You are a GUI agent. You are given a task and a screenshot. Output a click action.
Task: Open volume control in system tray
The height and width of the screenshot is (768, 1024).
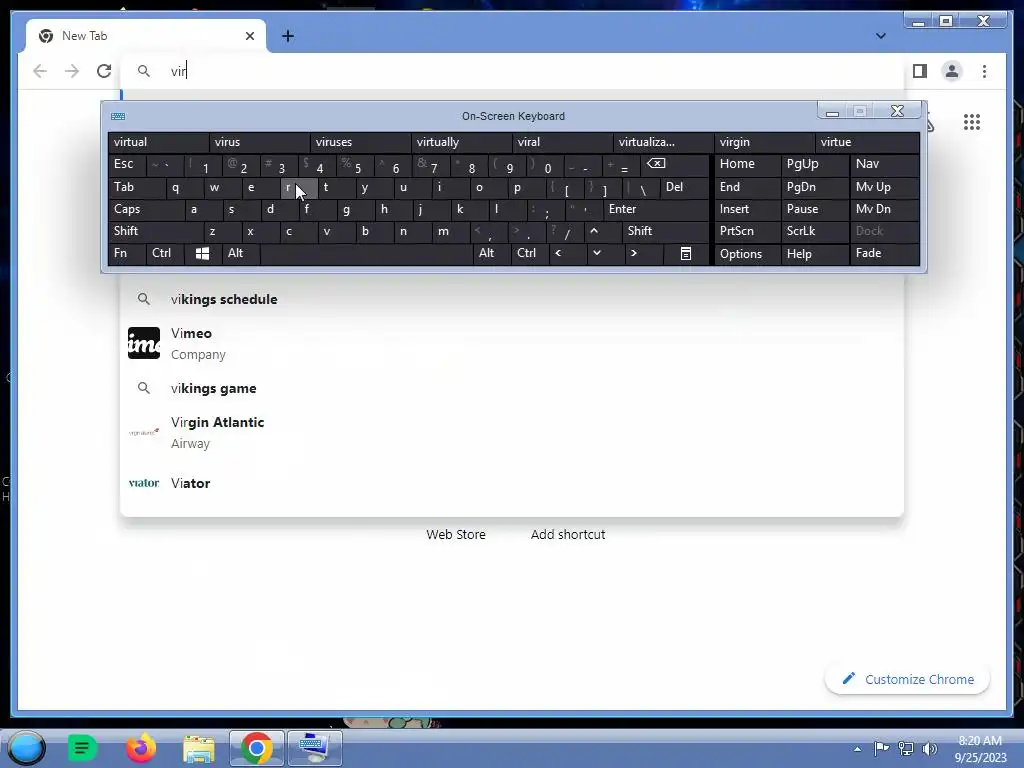(x=929, y=749)
